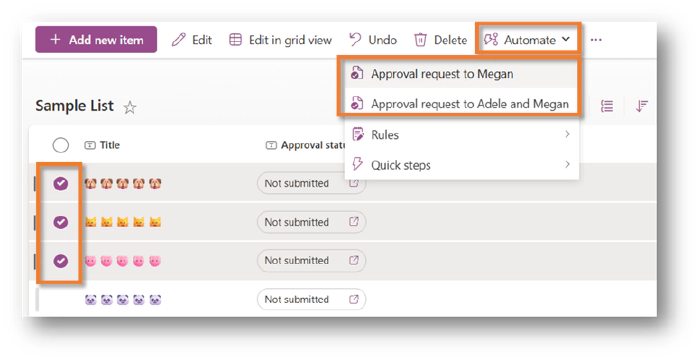Choose Approval request to Megan
700x360 pixels.
click(459, 74)
